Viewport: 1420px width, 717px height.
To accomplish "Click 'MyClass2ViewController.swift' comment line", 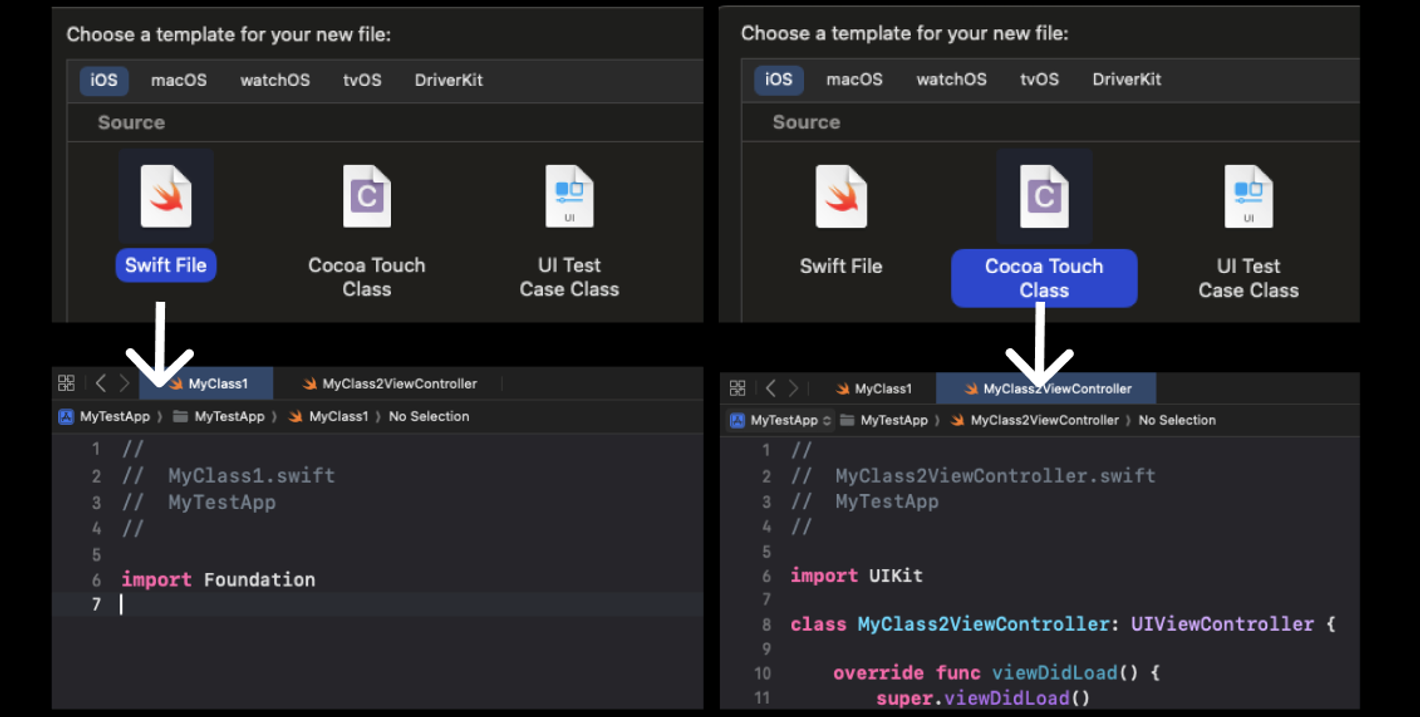I will (973, 476).
